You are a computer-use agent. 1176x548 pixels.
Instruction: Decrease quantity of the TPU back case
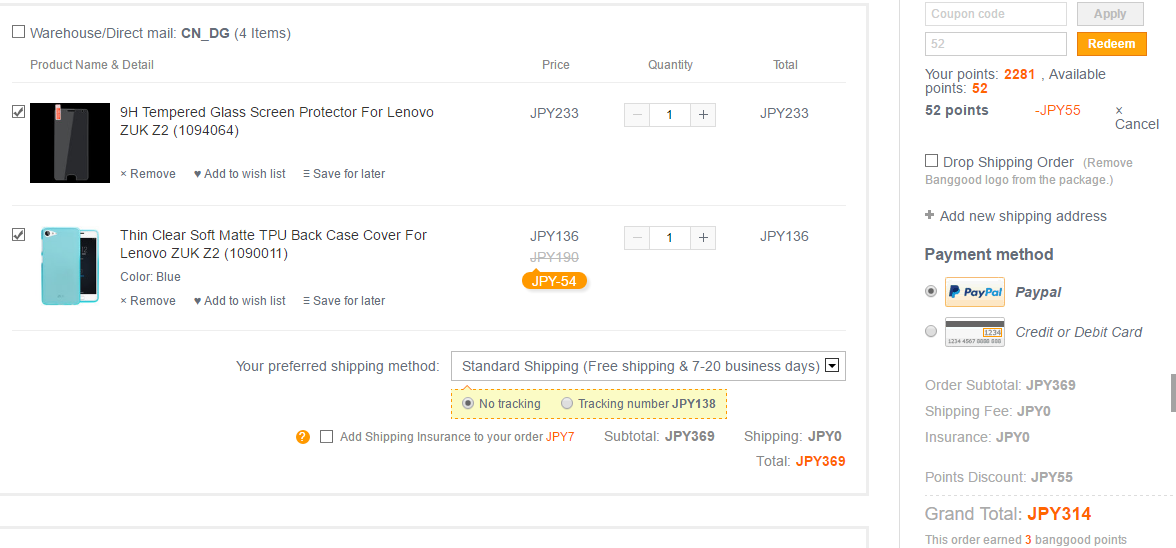point(637,238)
